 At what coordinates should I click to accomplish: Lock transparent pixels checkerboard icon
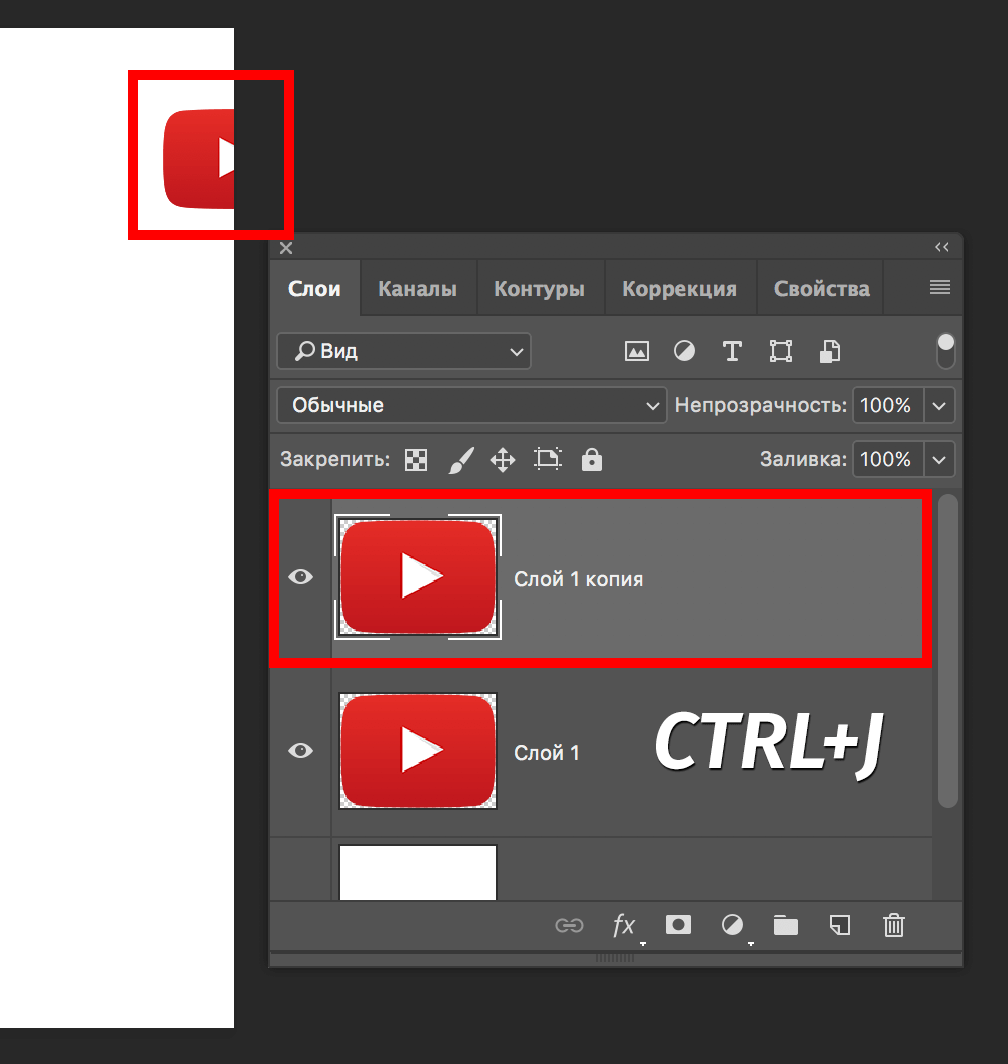pyautogui.click(x=416, y=460)
